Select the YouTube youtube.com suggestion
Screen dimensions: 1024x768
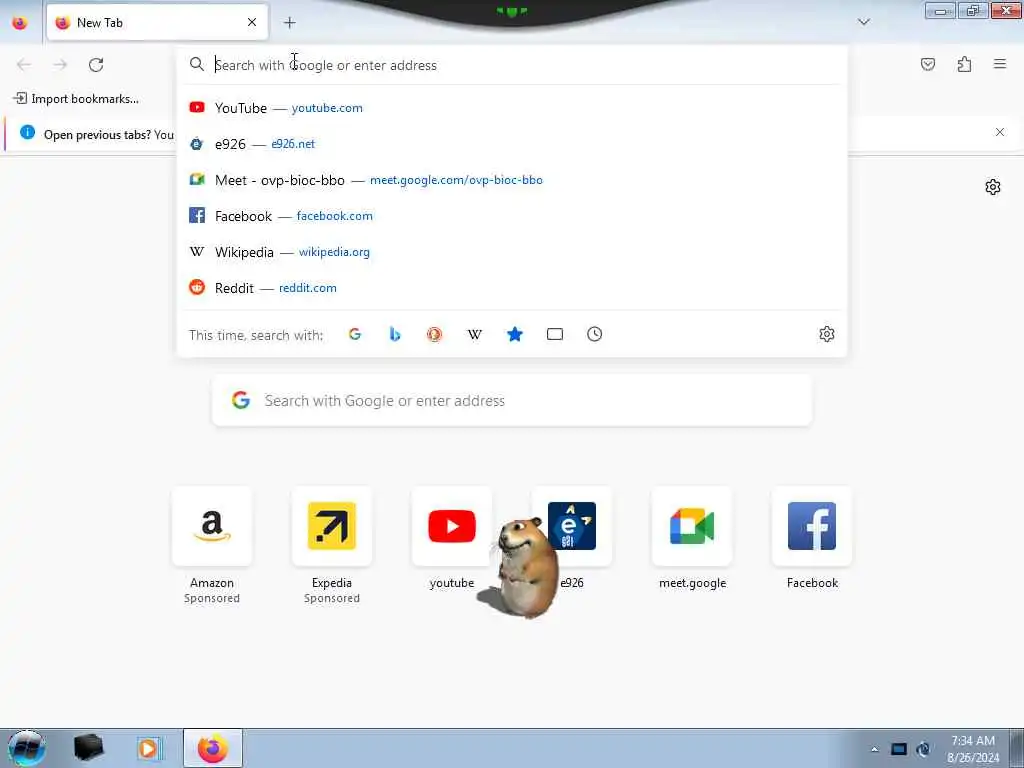pyautogui.click(x=512, y=108)
